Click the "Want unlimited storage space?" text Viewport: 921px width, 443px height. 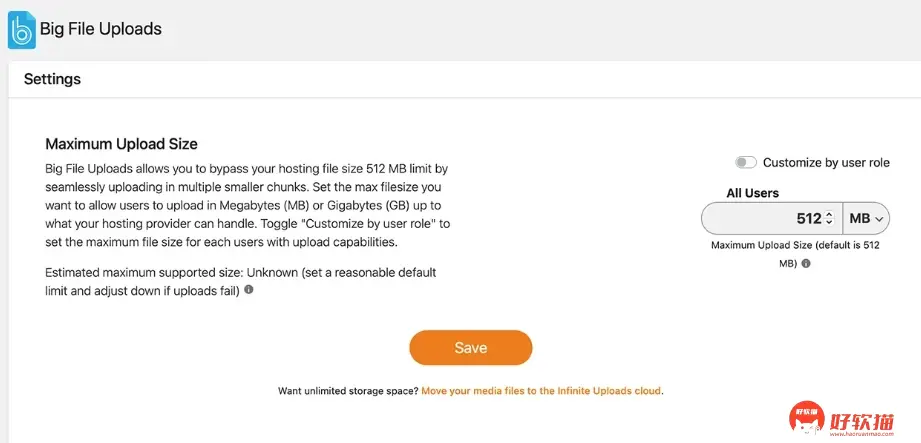click(347, 391)
